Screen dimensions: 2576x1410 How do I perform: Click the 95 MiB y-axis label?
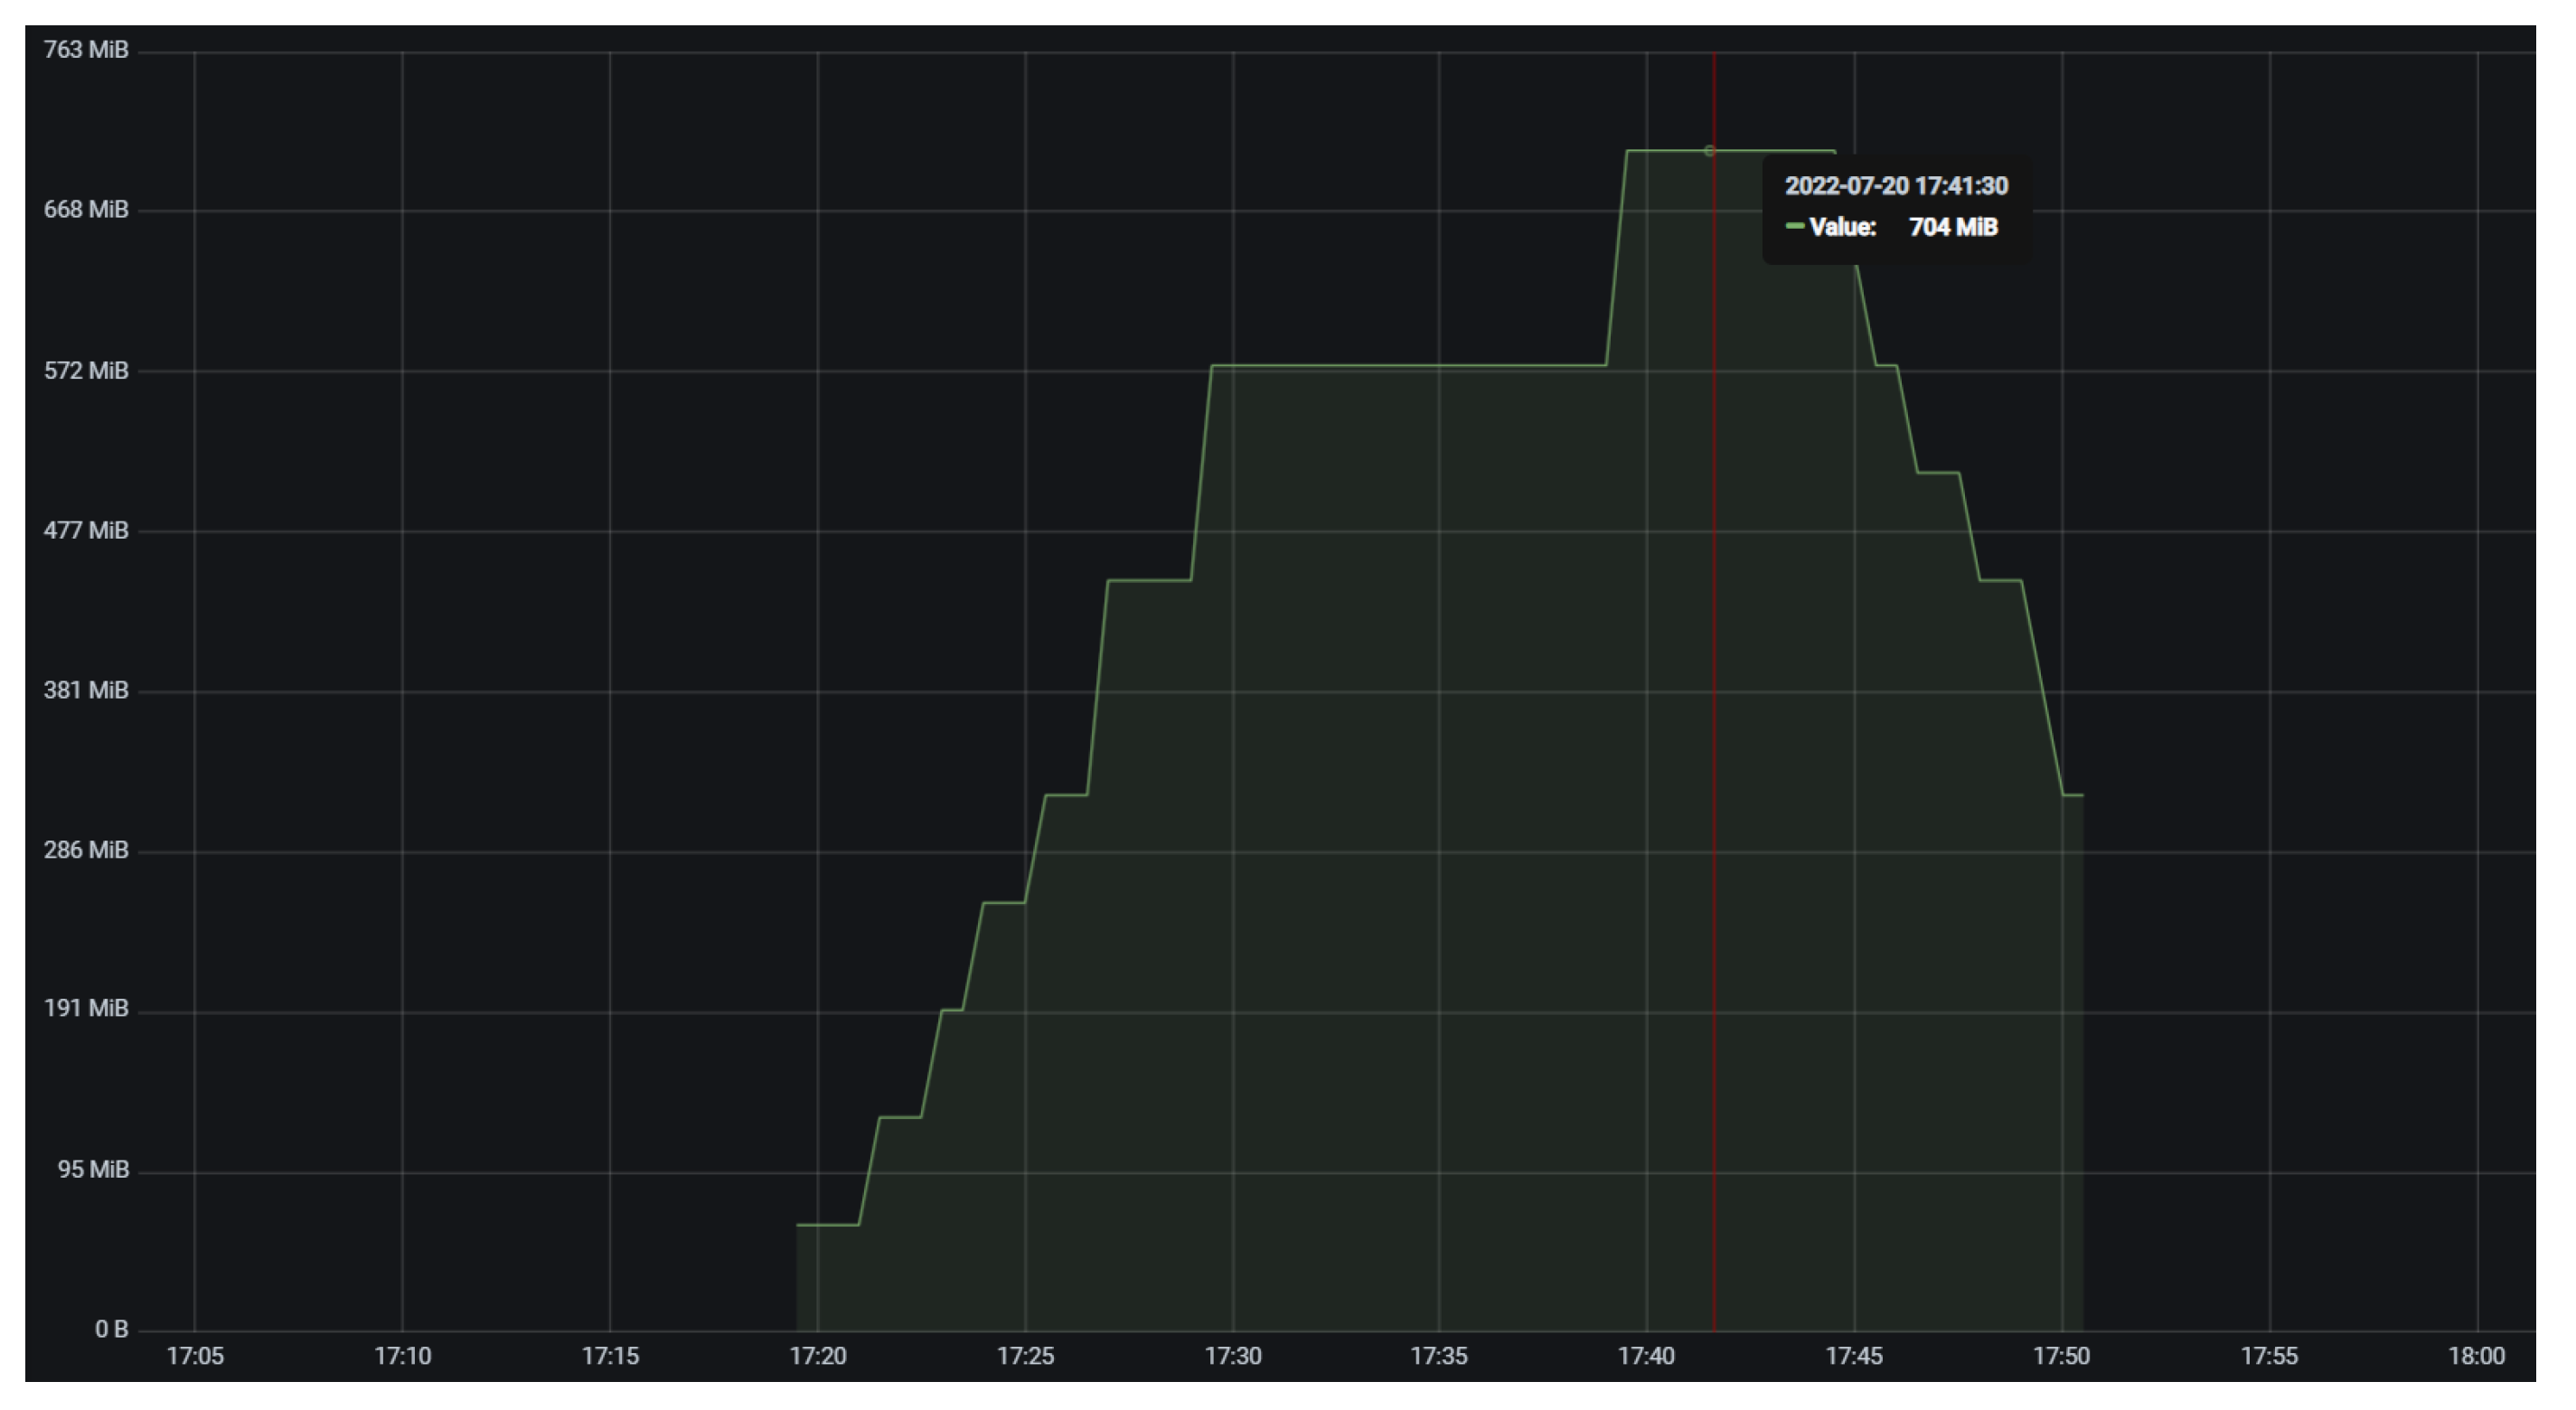coord(94,1169)
